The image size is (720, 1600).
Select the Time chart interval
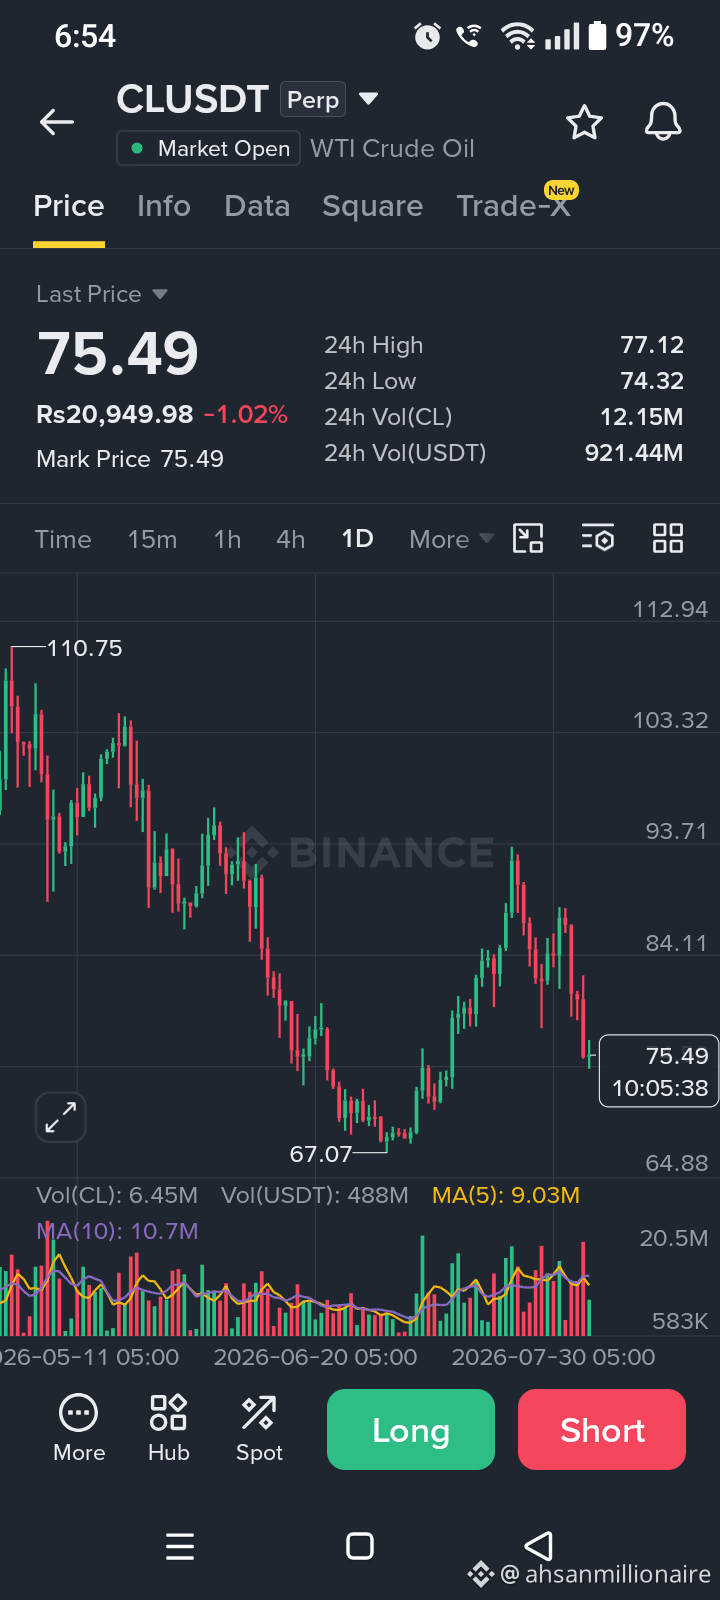[x=63, y=539]
